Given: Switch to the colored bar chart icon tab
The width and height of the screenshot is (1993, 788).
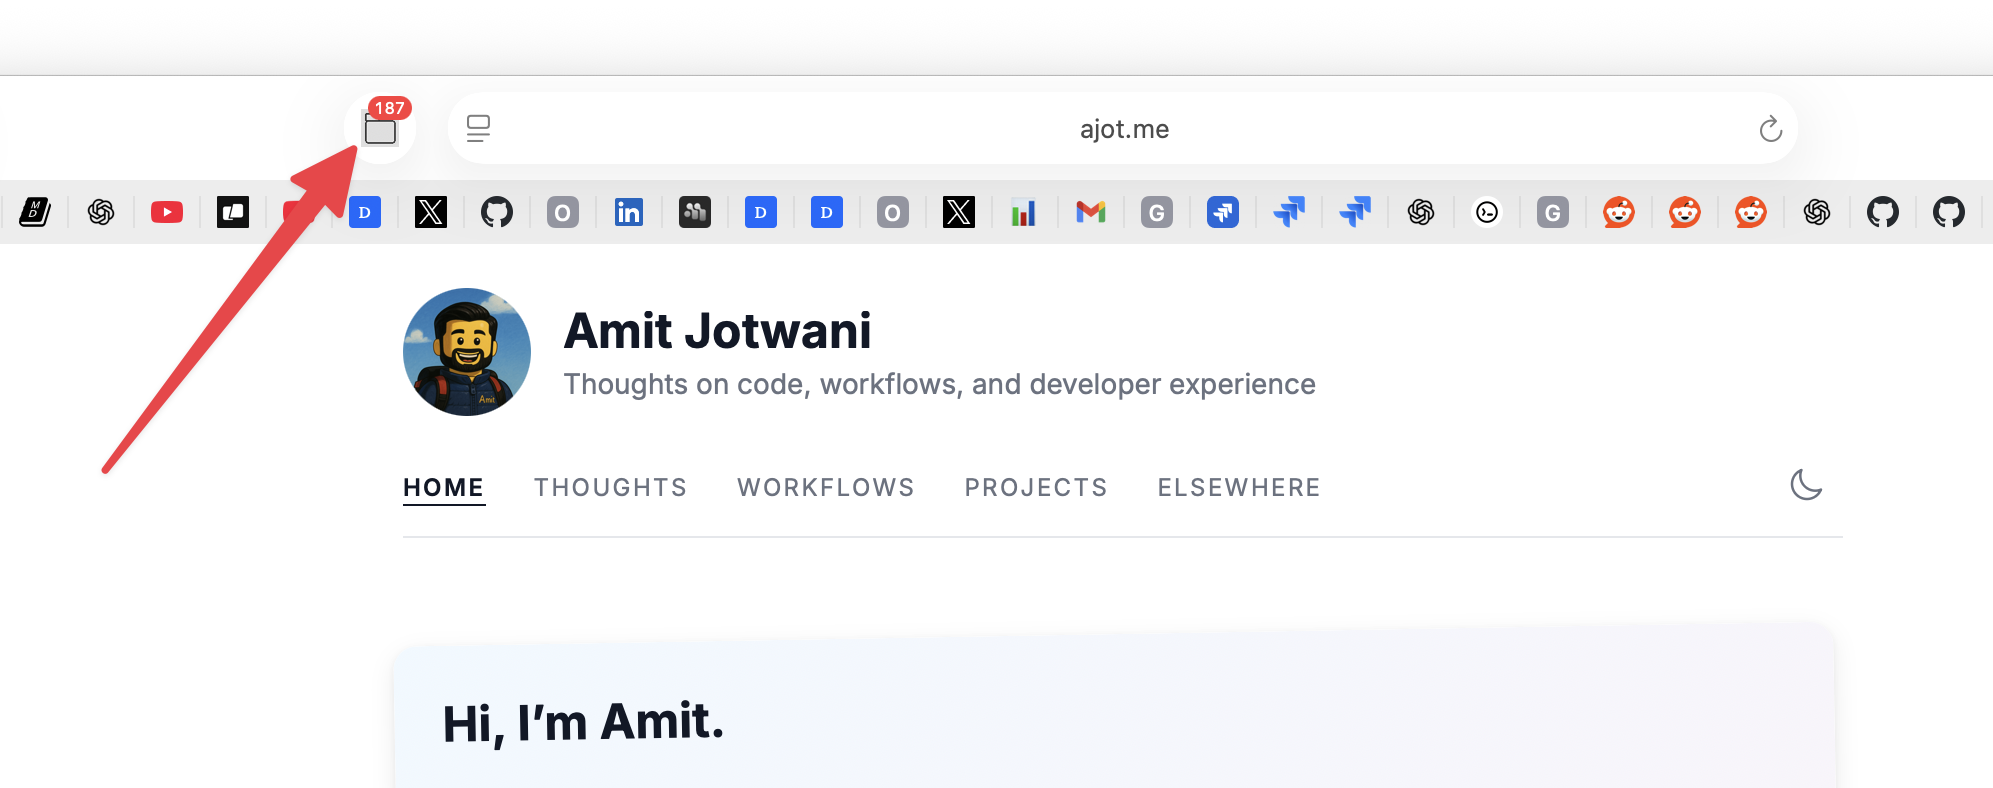Looking at the screenshot, I should 1023,212.
